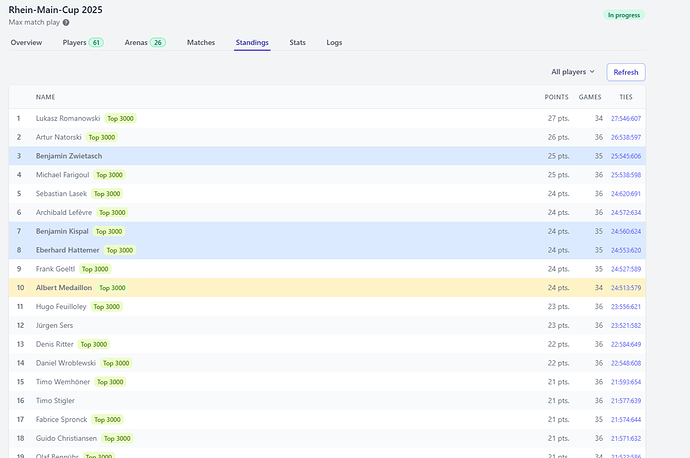Click the POINTS column header
This screenshot has height=458, width=690.
tap(556, 97)
